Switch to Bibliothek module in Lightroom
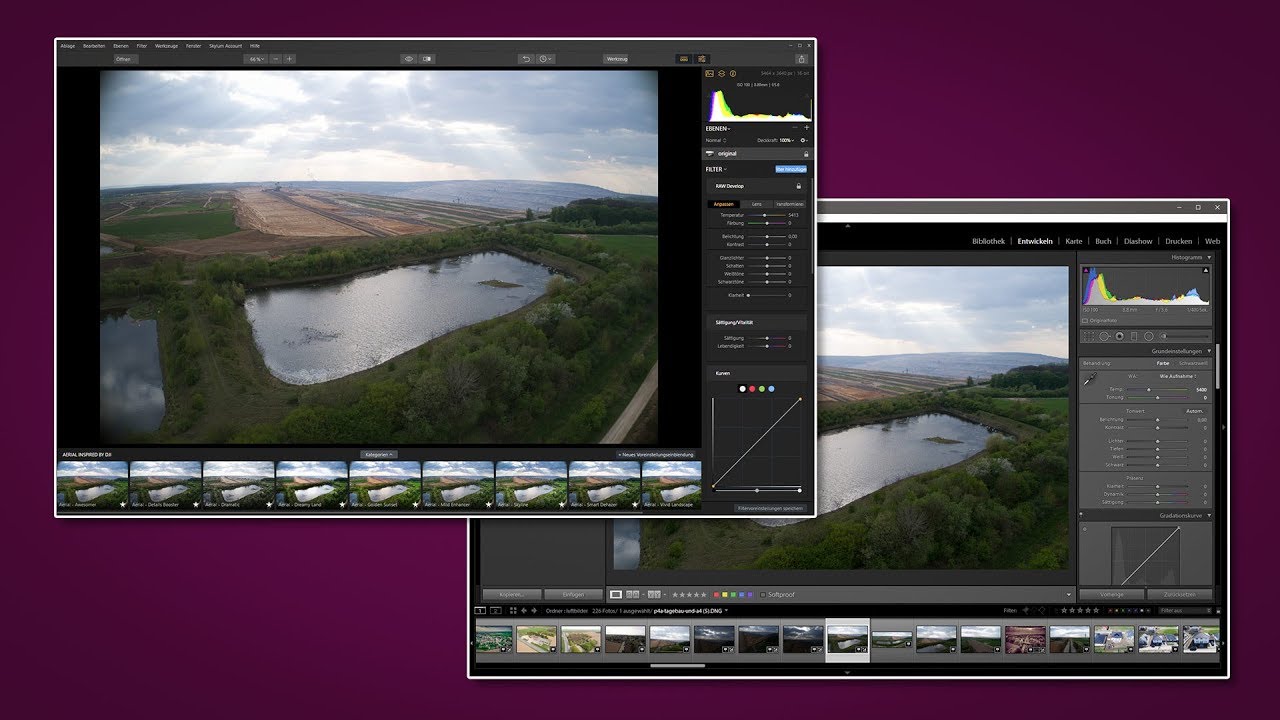Image resolution: width=1280 pixels, height=720 pixels. (x=988, y=241)
